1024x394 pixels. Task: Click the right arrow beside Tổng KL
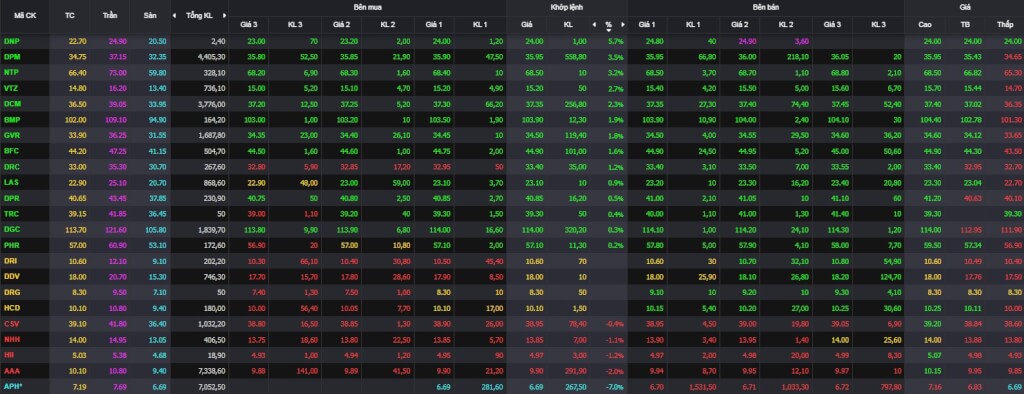pos(225,15)
